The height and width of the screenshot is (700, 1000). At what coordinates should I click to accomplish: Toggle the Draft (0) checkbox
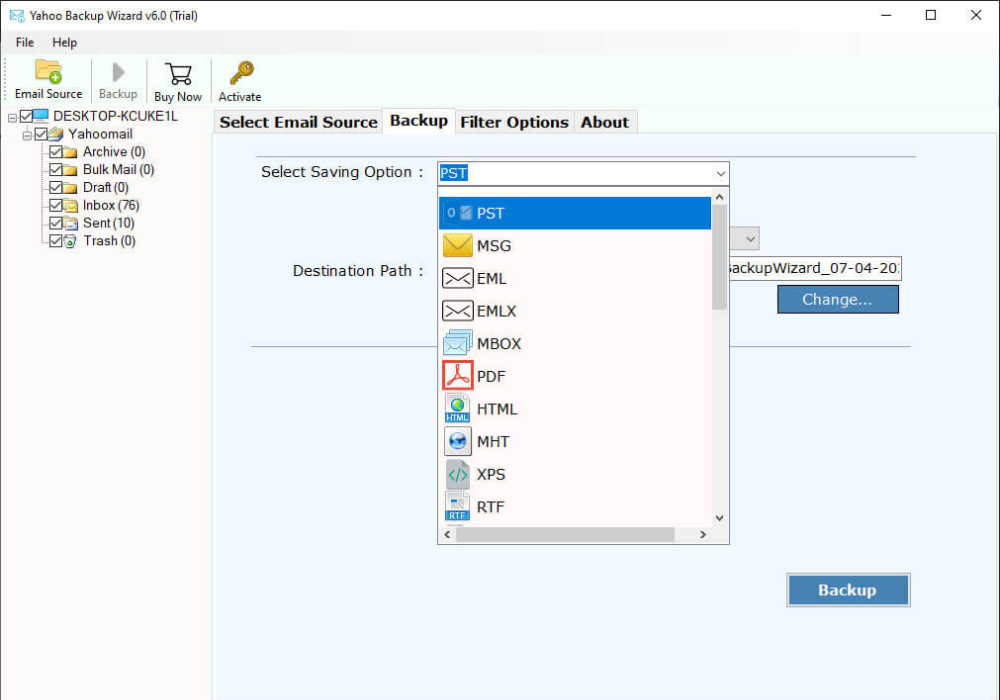coord(56,187)
